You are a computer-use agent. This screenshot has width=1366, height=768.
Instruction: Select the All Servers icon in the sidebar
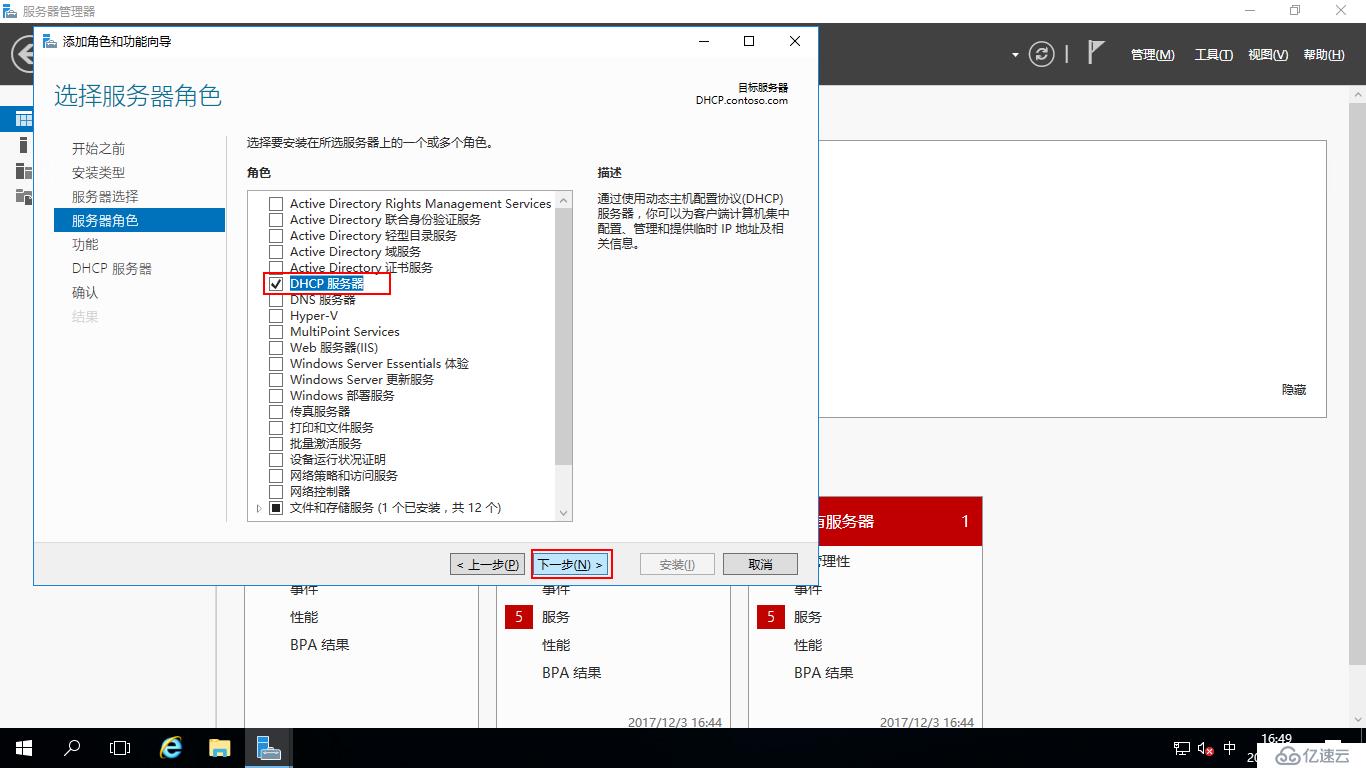pos(23,170)
